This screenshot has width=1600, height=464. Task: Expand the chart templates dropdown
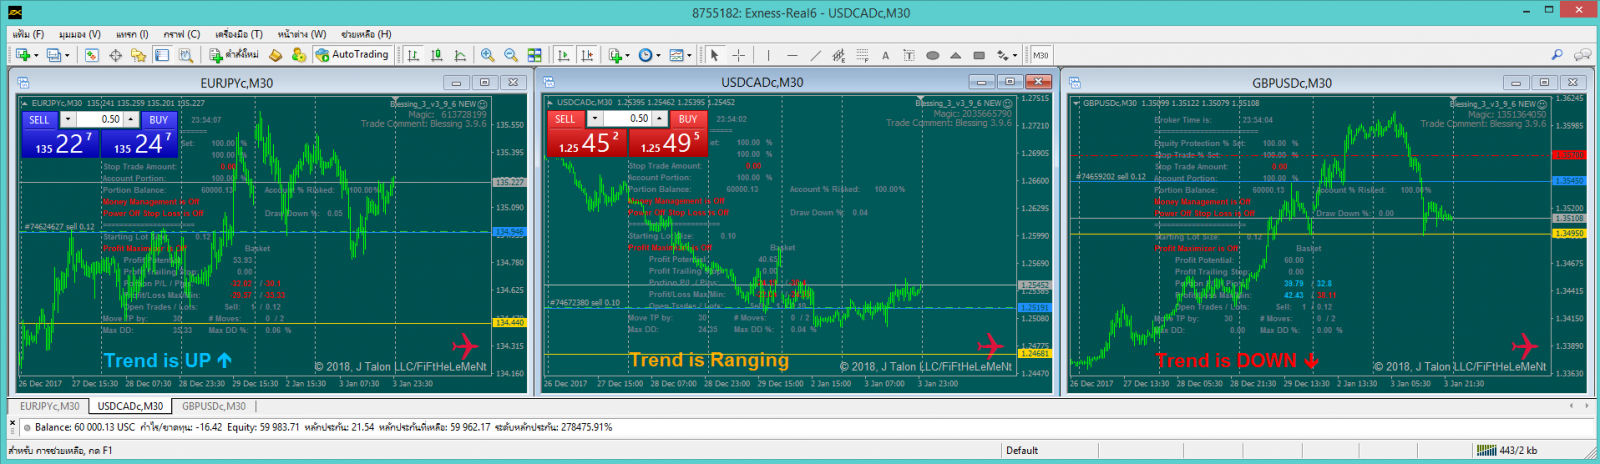[680, 55]
